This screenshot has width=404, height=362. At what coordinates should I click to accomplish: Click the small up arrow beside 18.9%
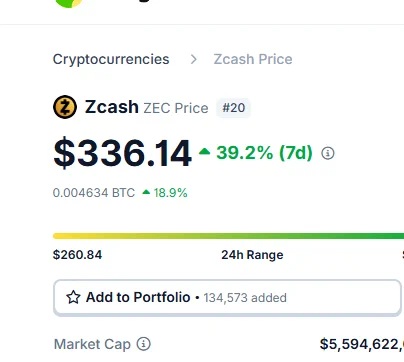point(146,192)
